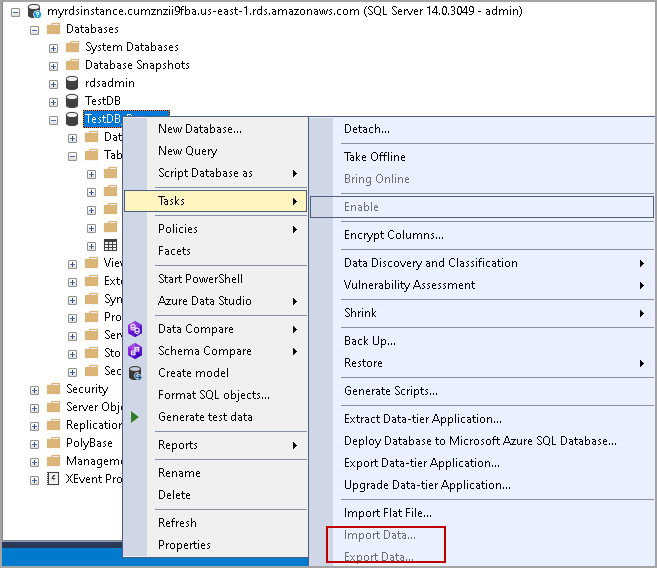Click the Database Snapshots folder icon
The image size is (657, 568).
pyautogui.click(x=72, y=65)
